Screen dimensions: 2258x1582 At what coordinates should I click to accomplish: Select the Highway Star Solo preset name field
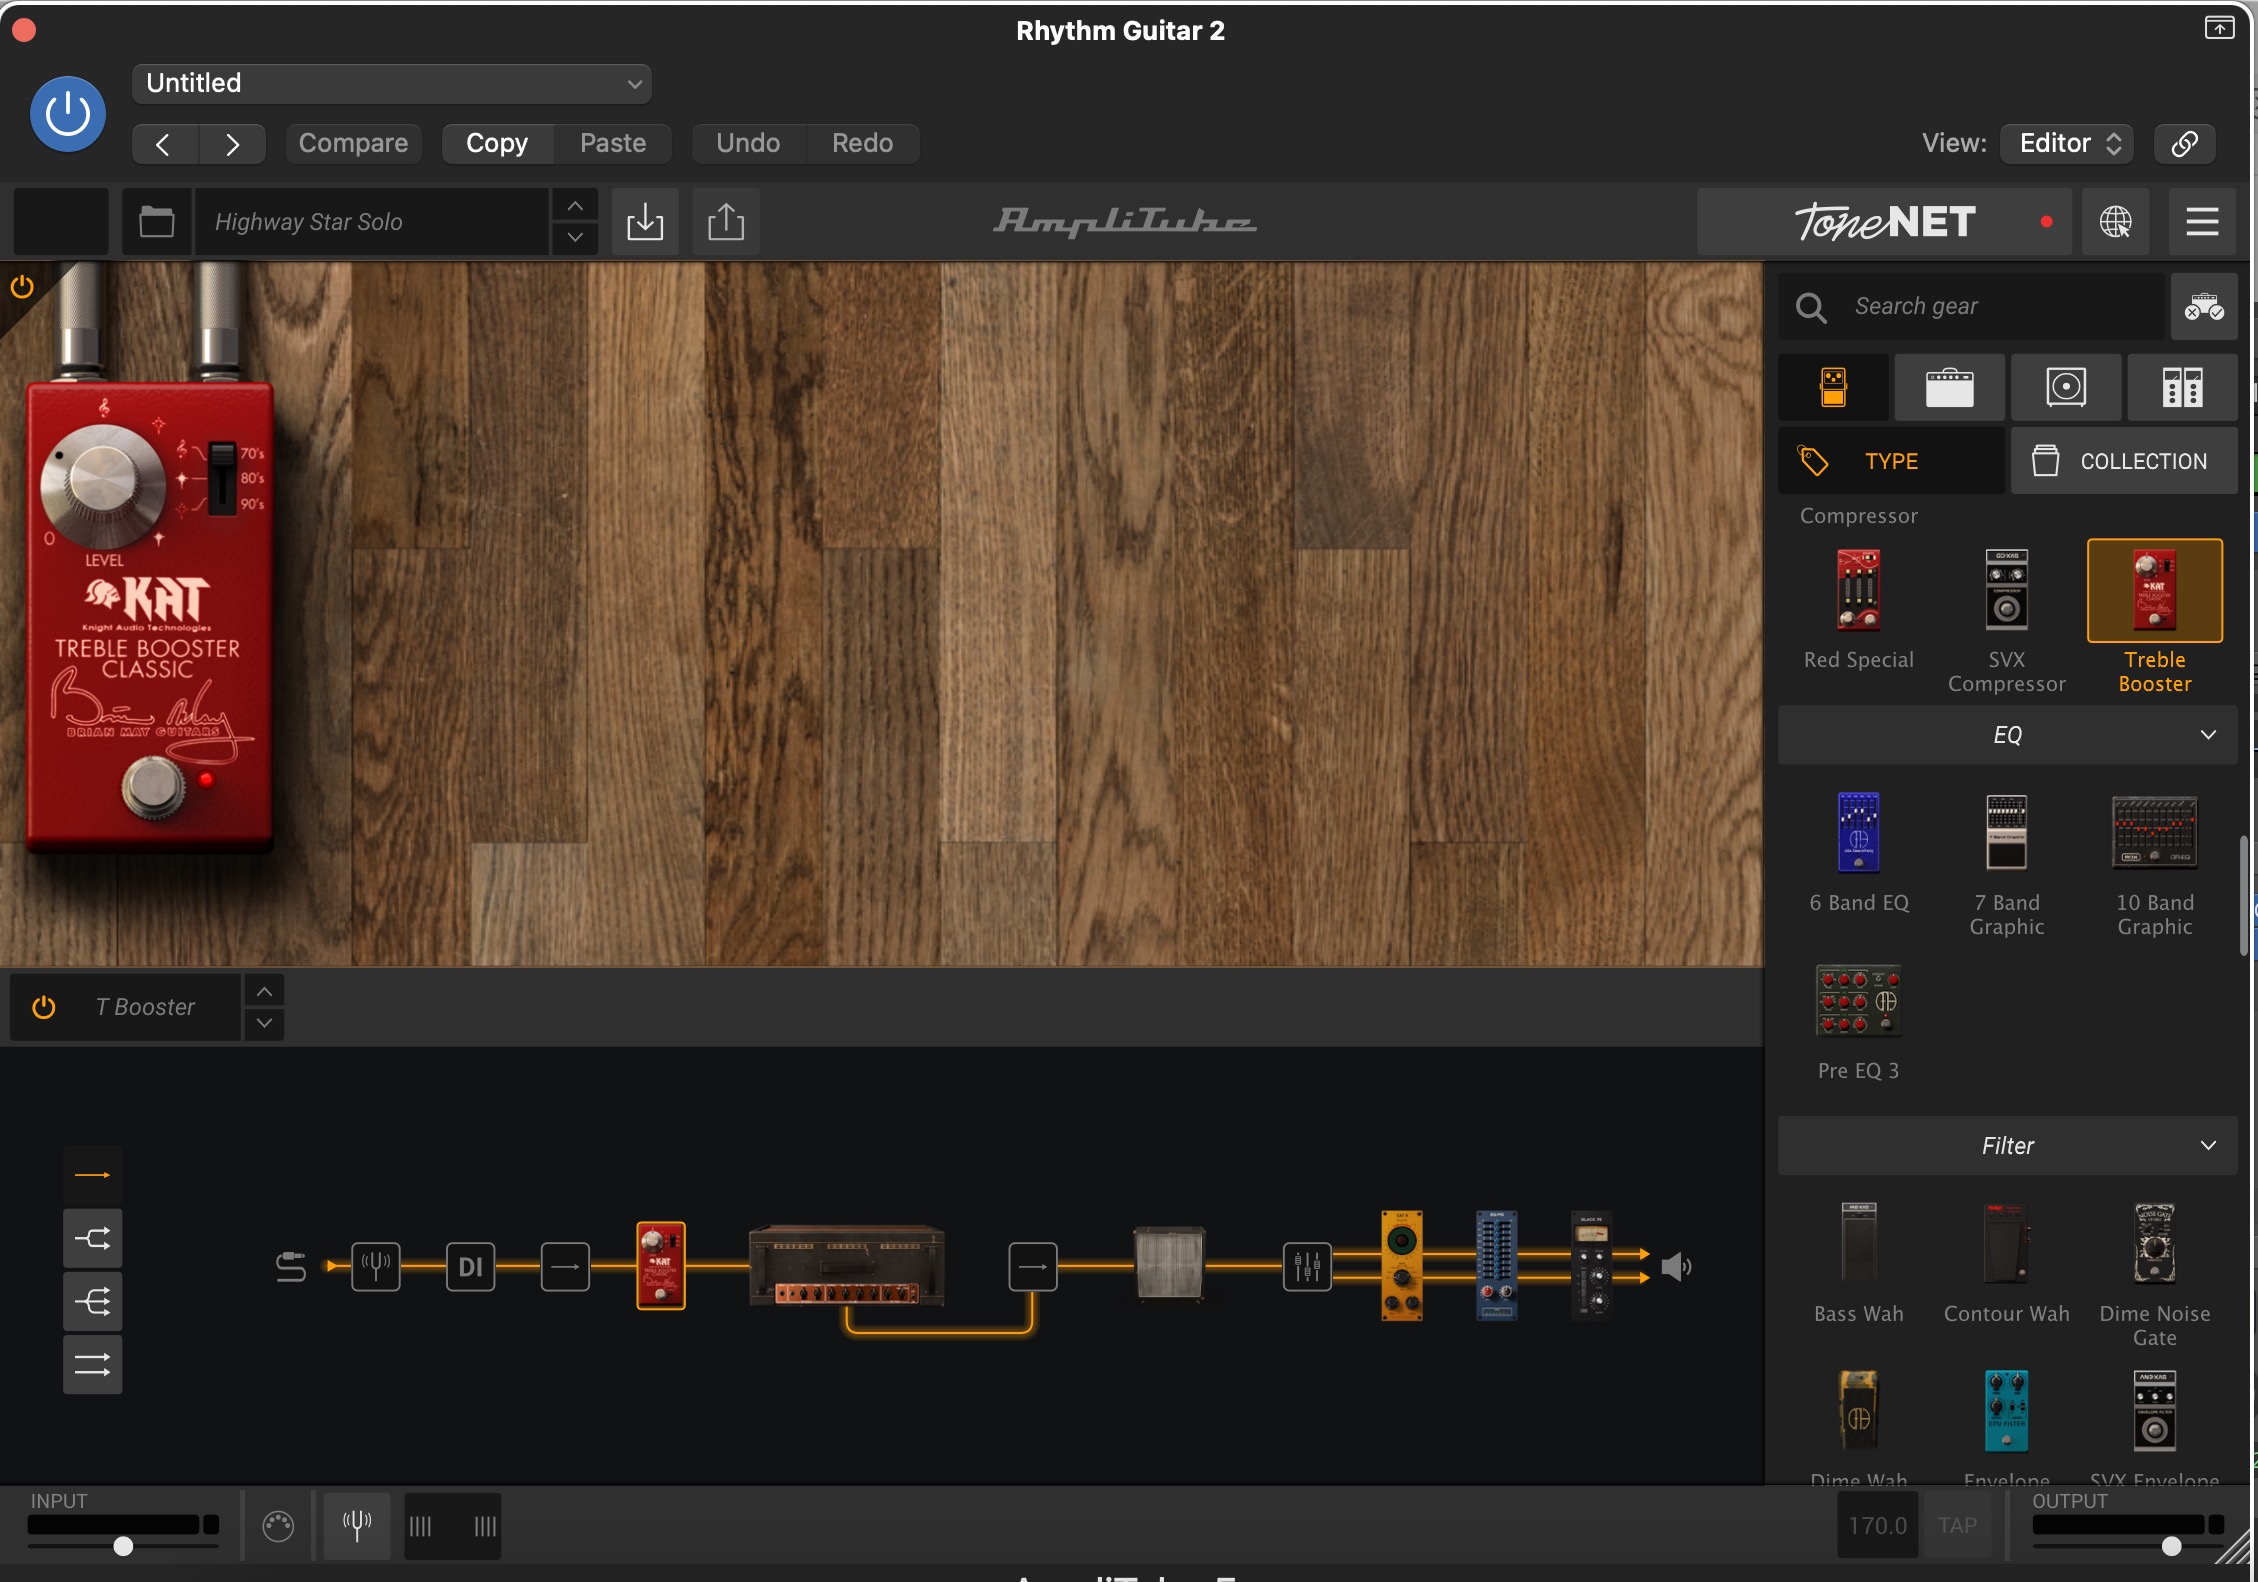[x=372, y=222]
